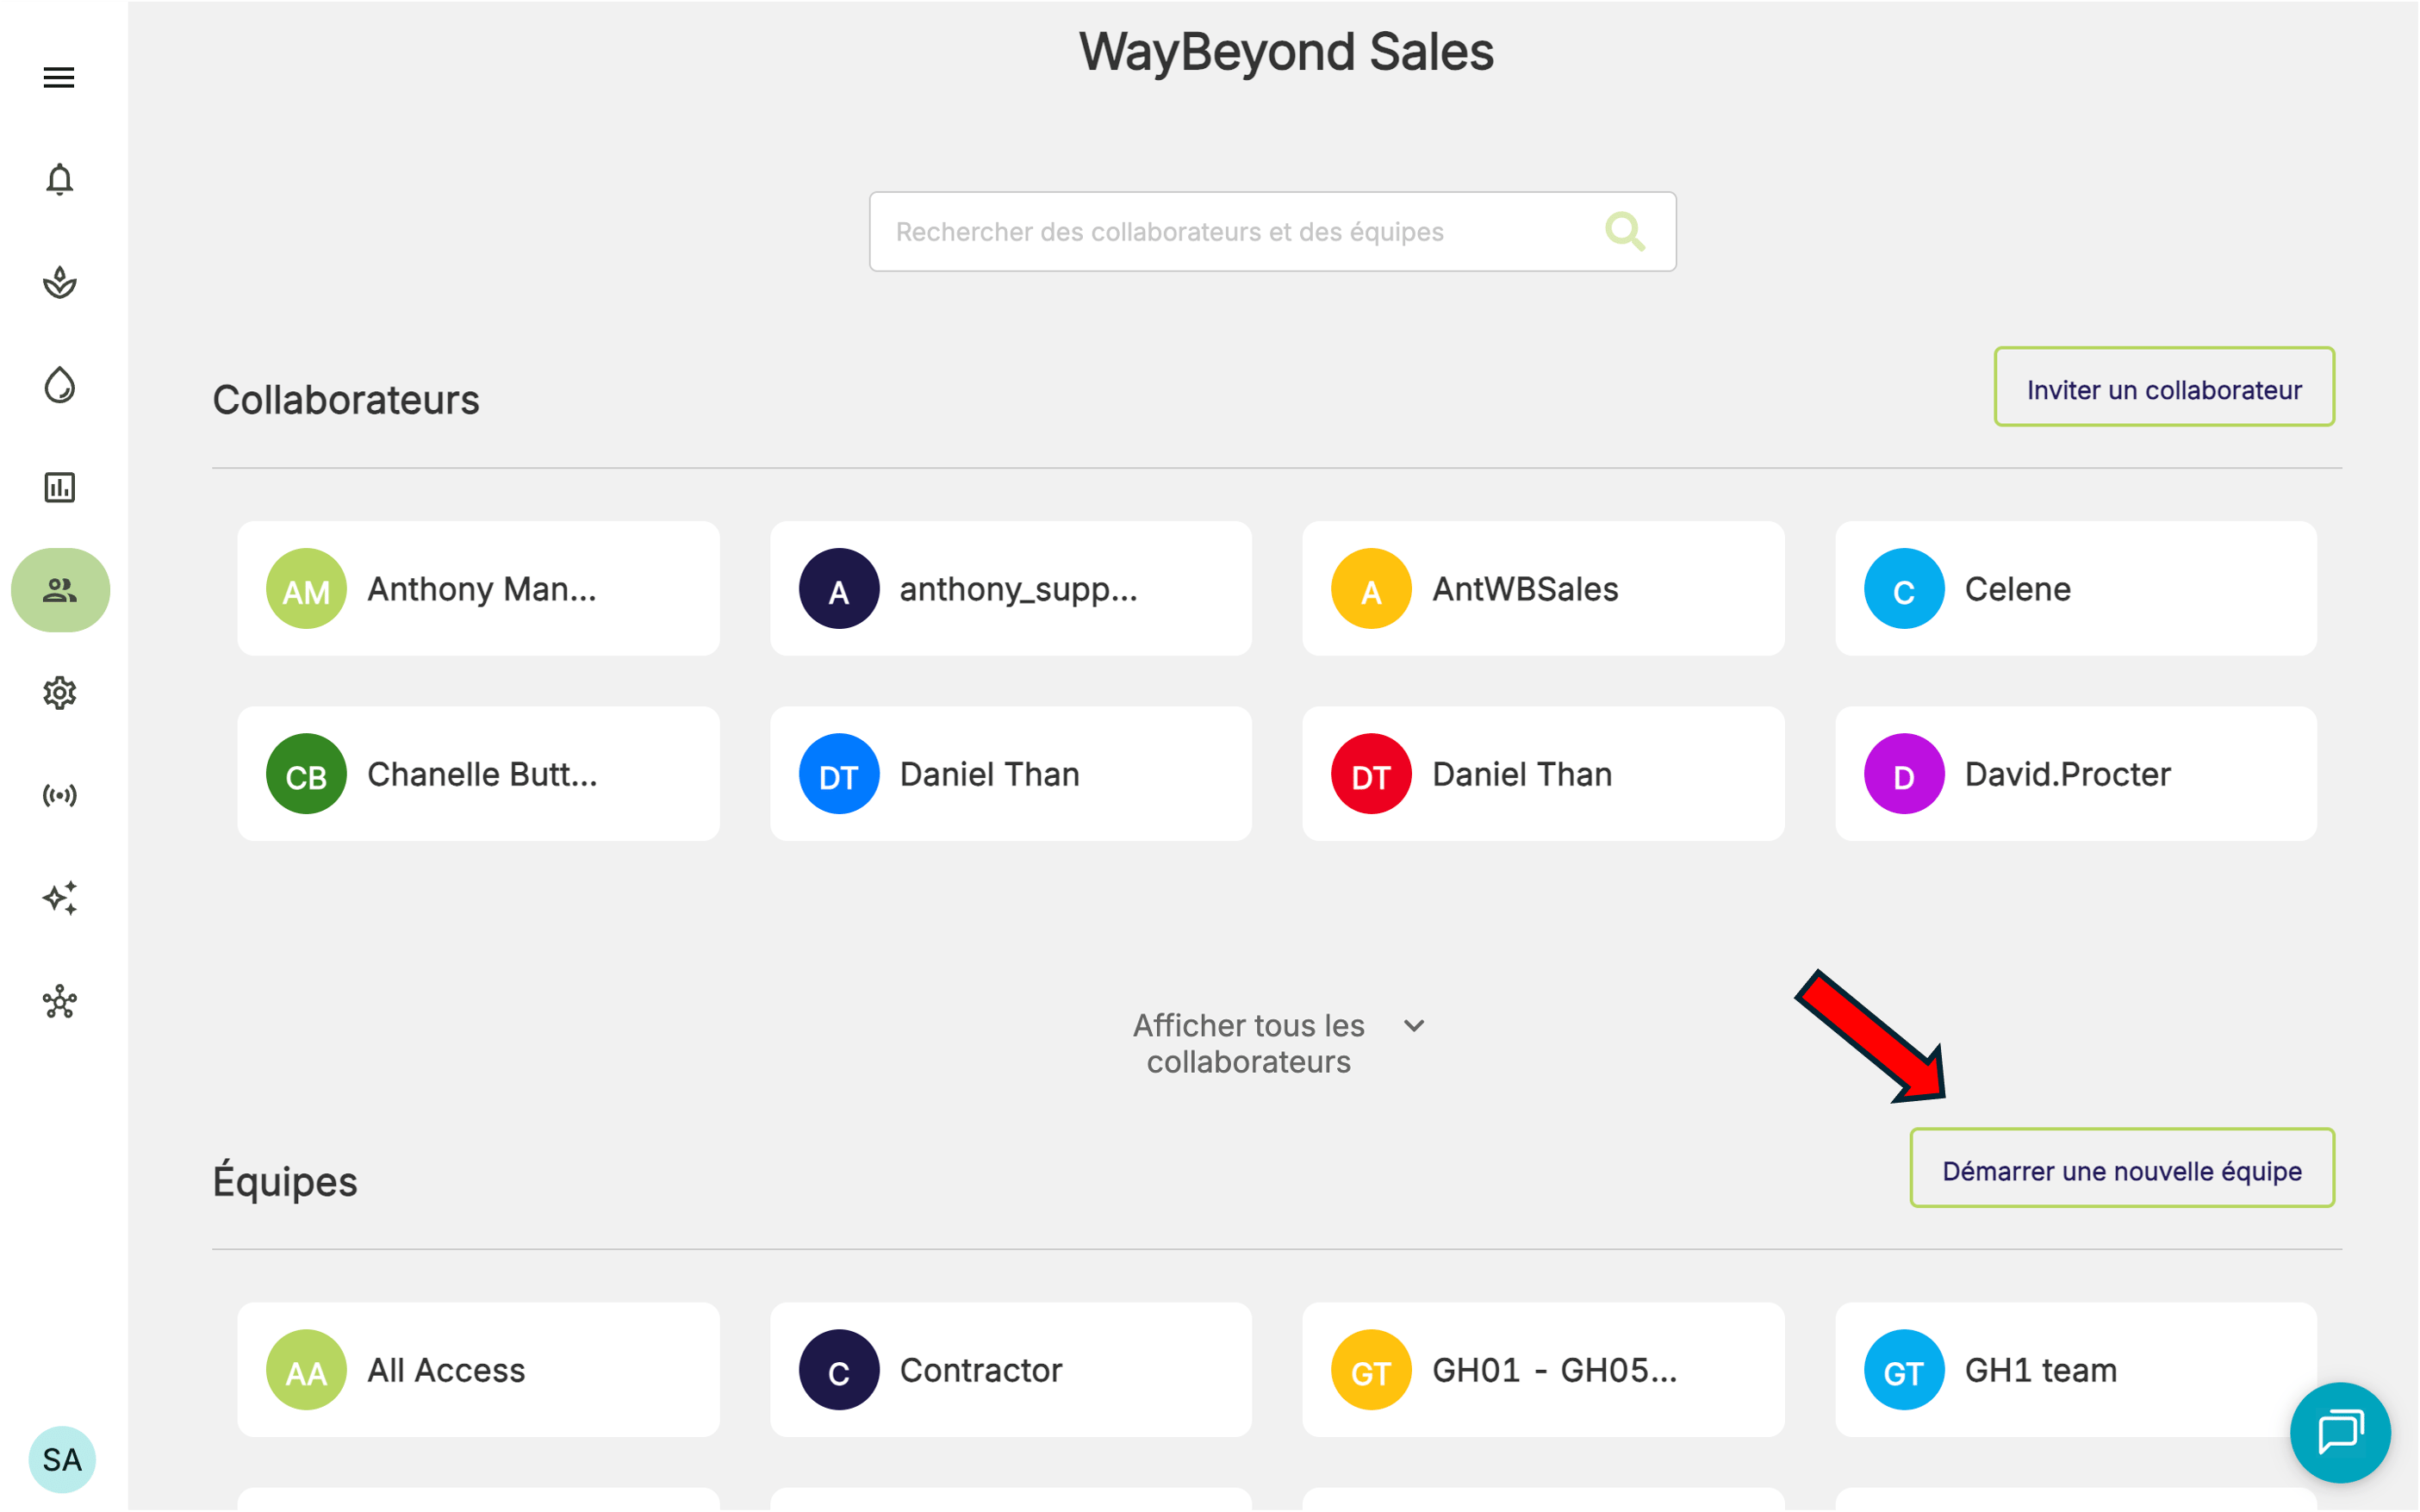Screen dimensions: 2420x1512
Task: Open the chat support bubble
Action: pyautogui.click(x=2340, y=1432)
